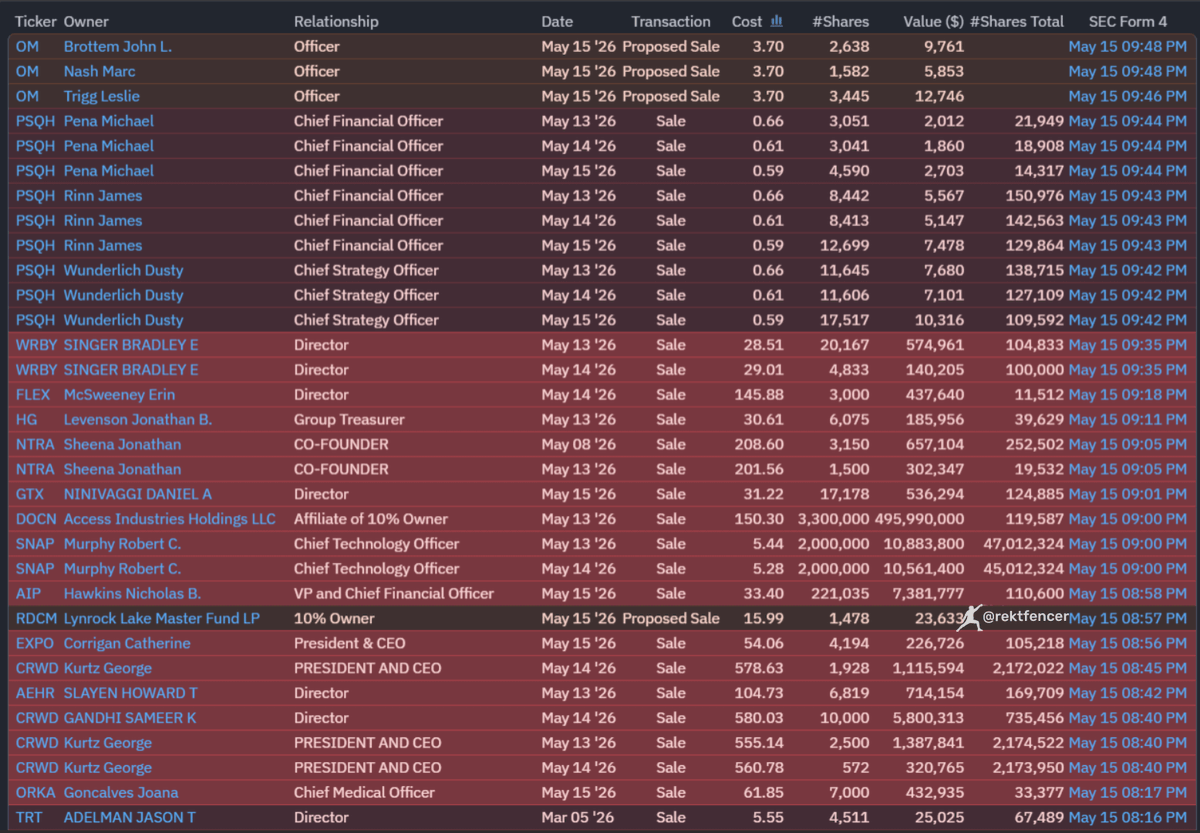Open SEC filing dated May 15 09:01 PM
This screenshot has height=833, width=1200.
click(x=1128, y=494)
